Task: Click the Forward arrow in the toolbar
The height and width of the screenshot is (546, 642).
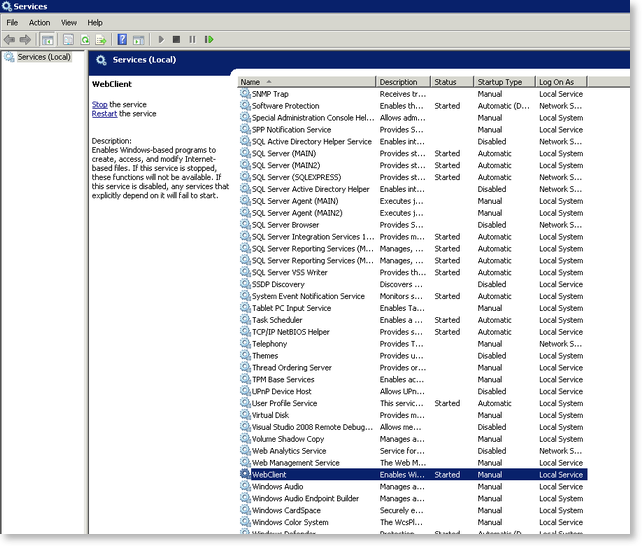Action: click(x=25, y=40)
